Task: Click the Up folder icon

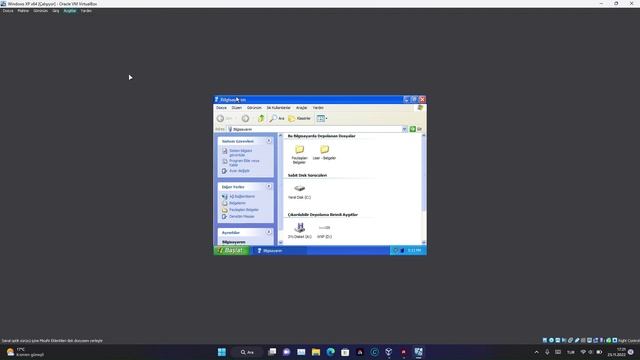Action: (x=261, y=118)
